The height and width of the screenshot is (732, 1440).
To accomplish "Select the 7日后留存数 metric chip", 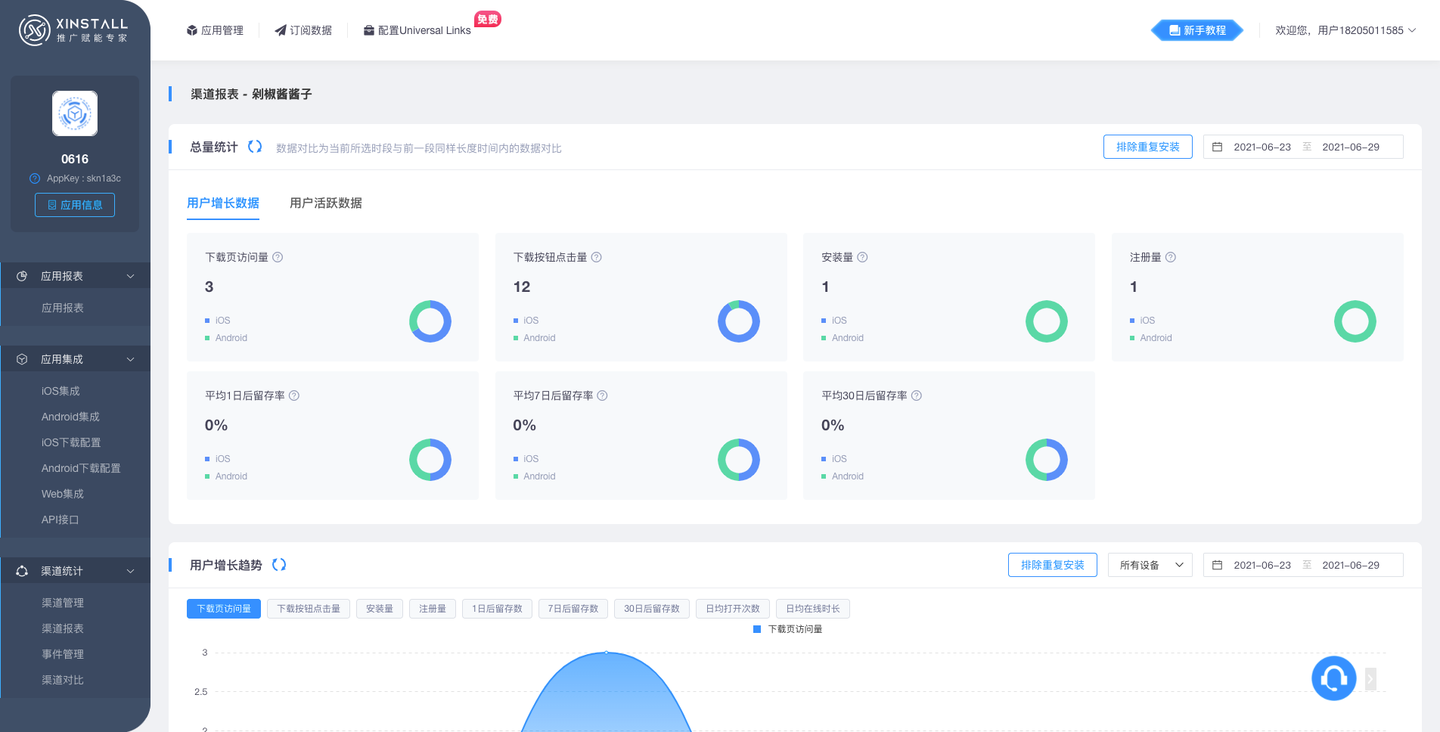I will tap(572, 608).
